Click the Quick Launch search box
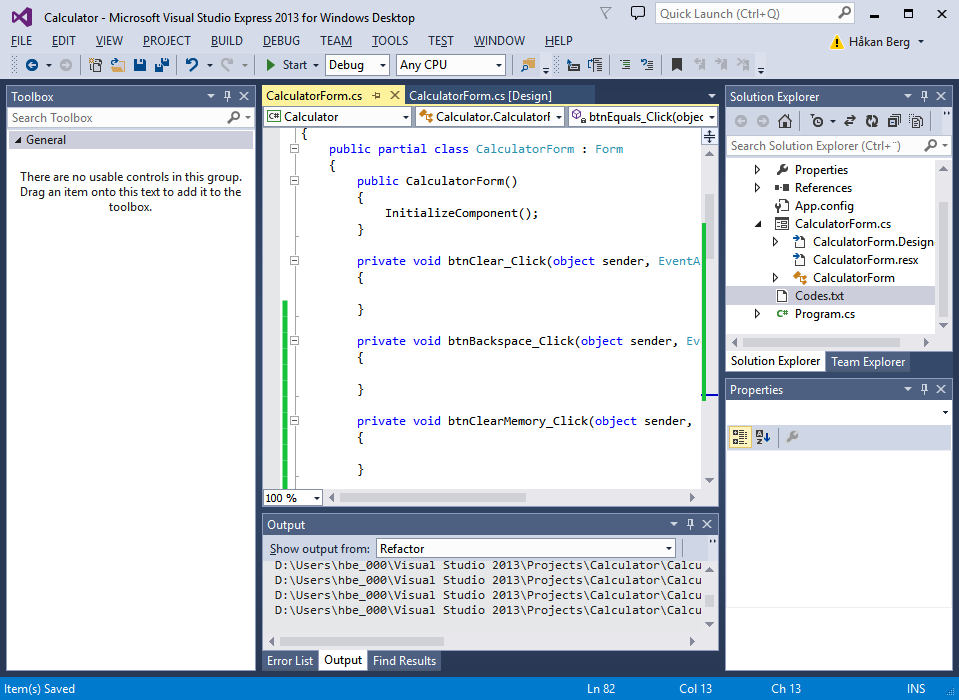Viewport: 959px width, 700px height. [x=746, y=13]
